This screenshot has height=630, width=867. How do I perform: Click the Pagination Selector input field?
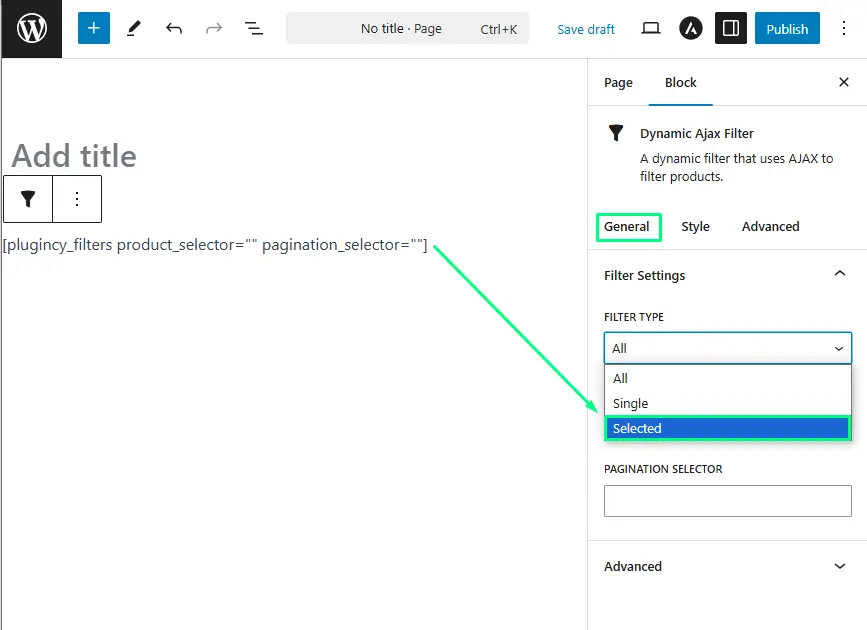pyautogui.click(x=728, y=501)
